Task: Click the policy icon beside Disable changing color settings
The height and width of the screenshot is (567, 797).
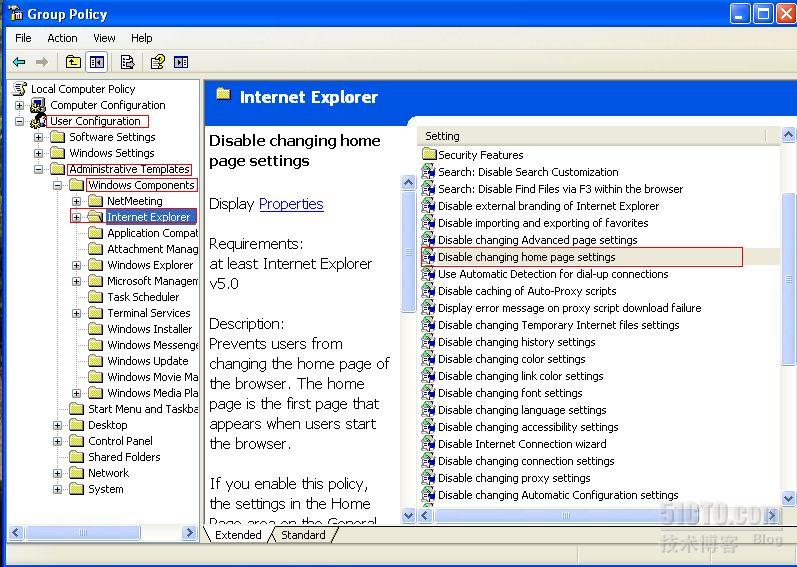Action: [x=428, y=359]
